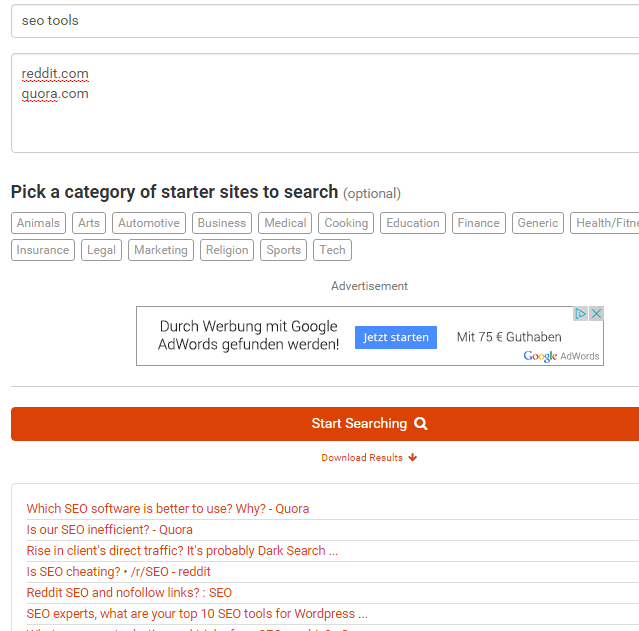The width and height of the screenshot is (639, 631).
Task: Click the Start Searching button
Action: (x=325, y=424)
